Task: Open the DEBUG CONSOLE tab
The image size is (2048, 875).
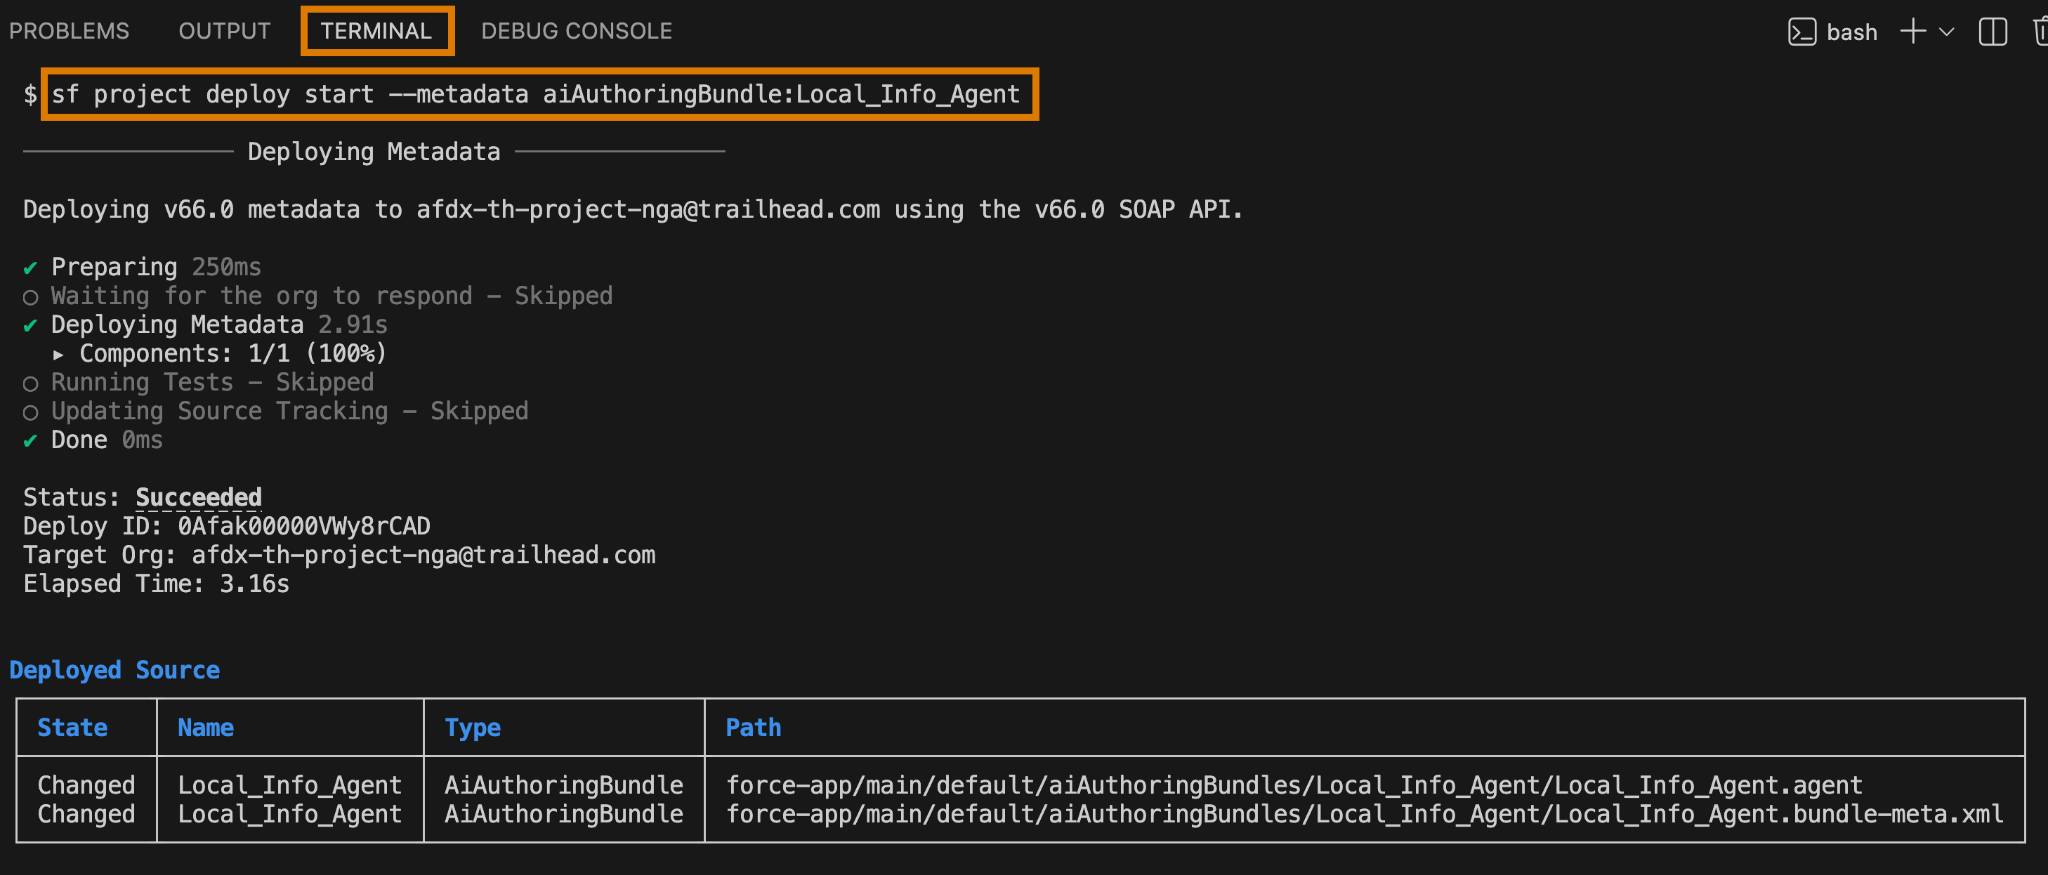Action: pyautogui.click(x=576, y=31)
